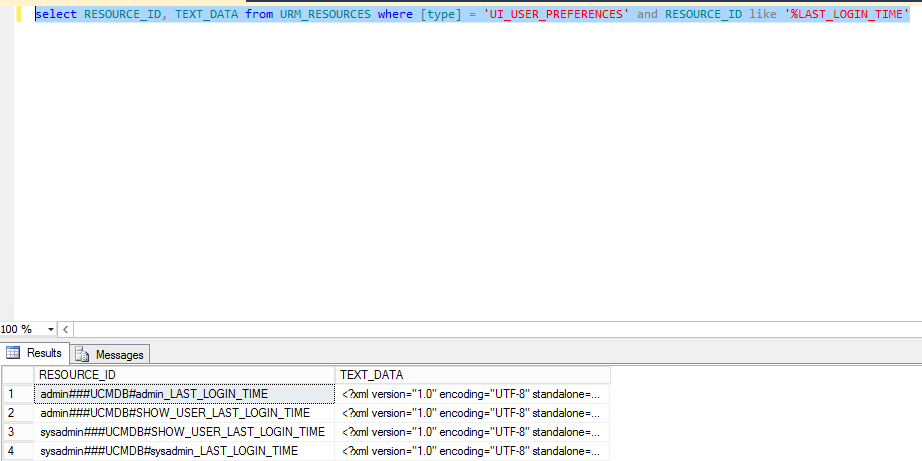The width and height of the screenshot is (922, 461).
Task: Select row 2 using its row number
Action: [17, 413]
